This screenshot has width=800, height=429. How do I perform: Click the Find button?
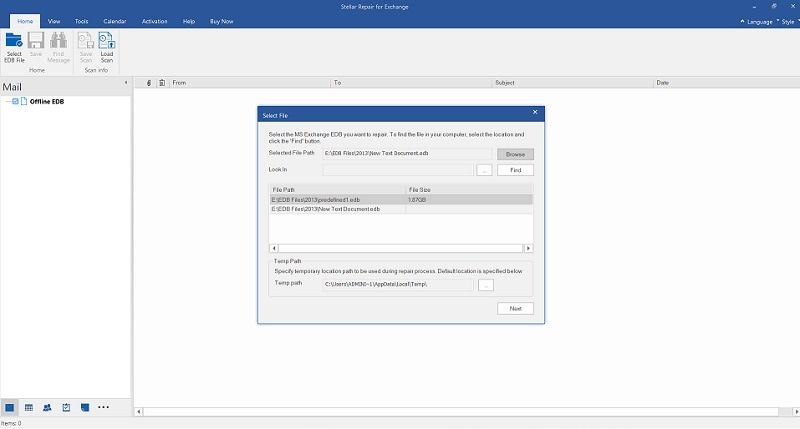(x=515, y=170)
